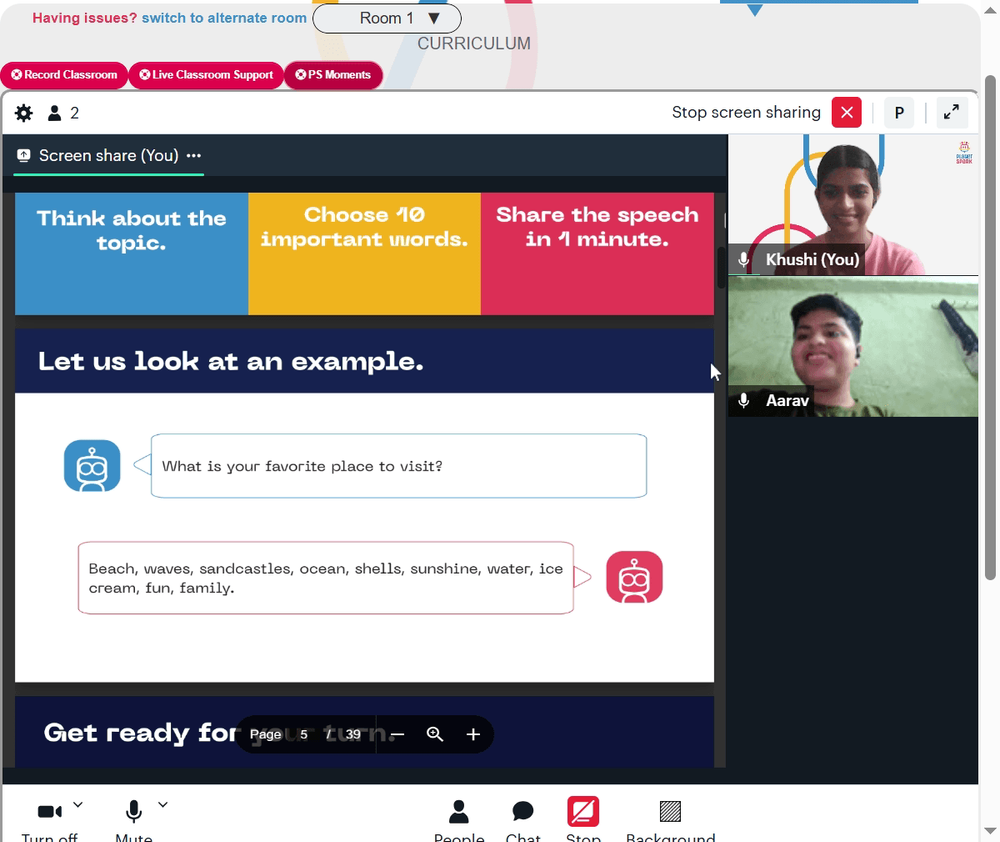Image resolution: width=1000 pixels, height=842 pixels.
Task: Select Aarav's video tile
Action: (x=853, y=346)
